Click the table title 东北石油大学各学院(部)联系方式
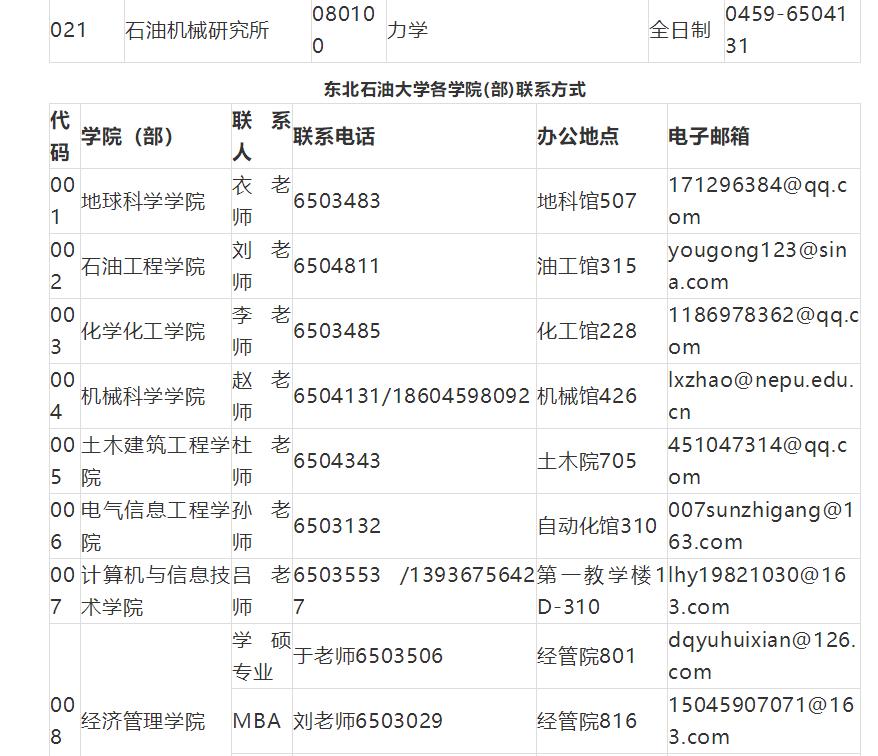 pos(454,90)
